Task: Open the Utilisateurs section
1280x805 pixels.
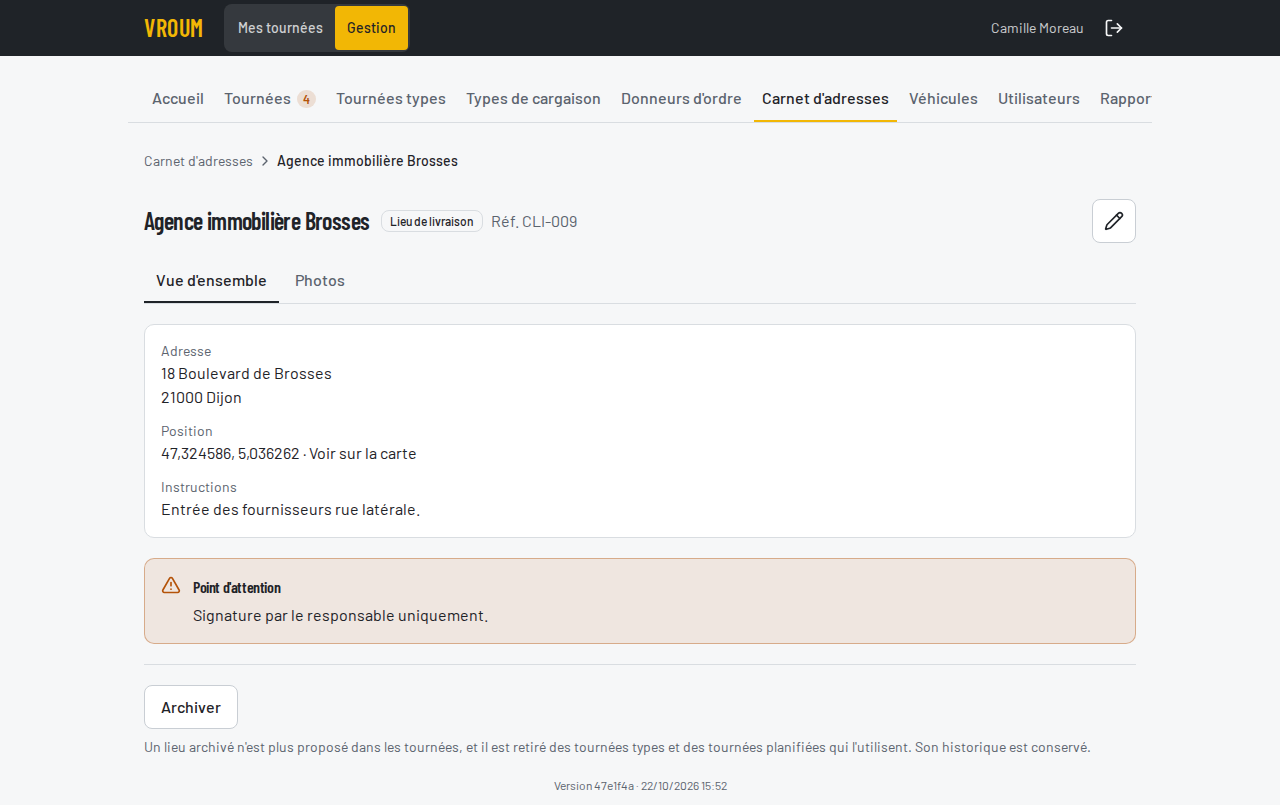Action: [1039, 99]
